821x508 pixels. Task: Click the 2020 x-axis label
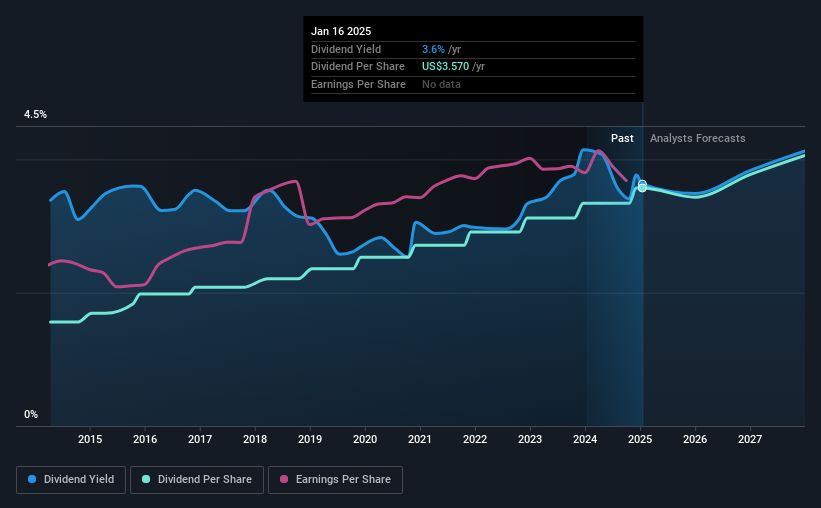coord(365,439)
